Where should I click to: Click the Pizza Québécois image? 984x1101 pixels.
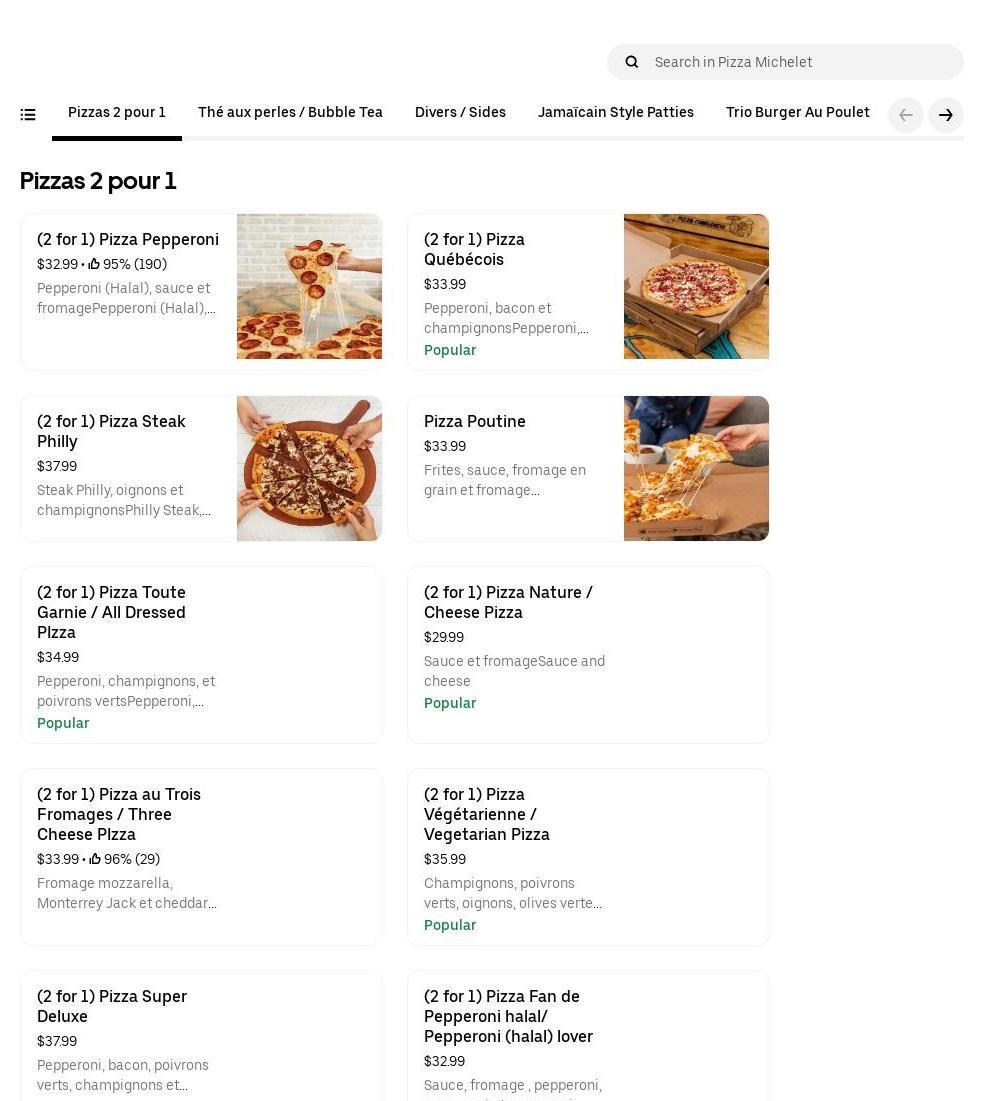click(x=696, y=286)
